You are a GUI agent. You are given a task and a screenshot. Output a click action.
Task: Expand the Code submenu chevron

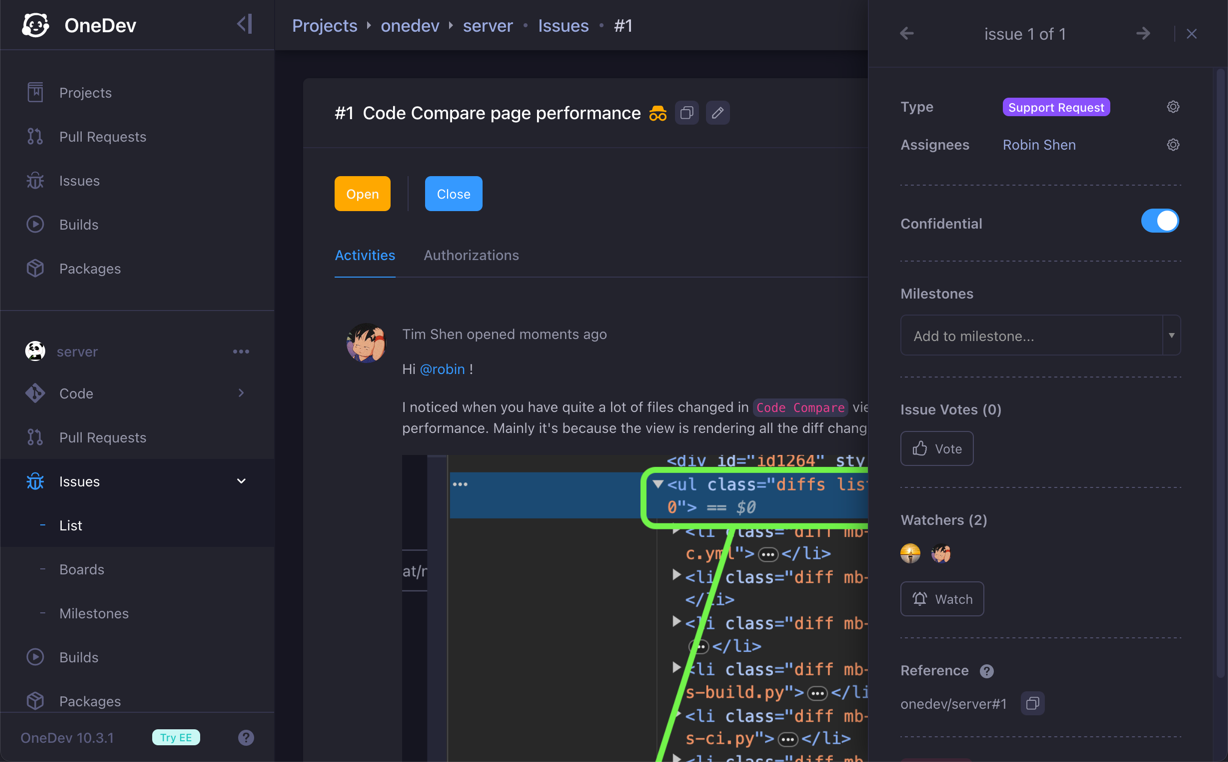click(241, 394)
